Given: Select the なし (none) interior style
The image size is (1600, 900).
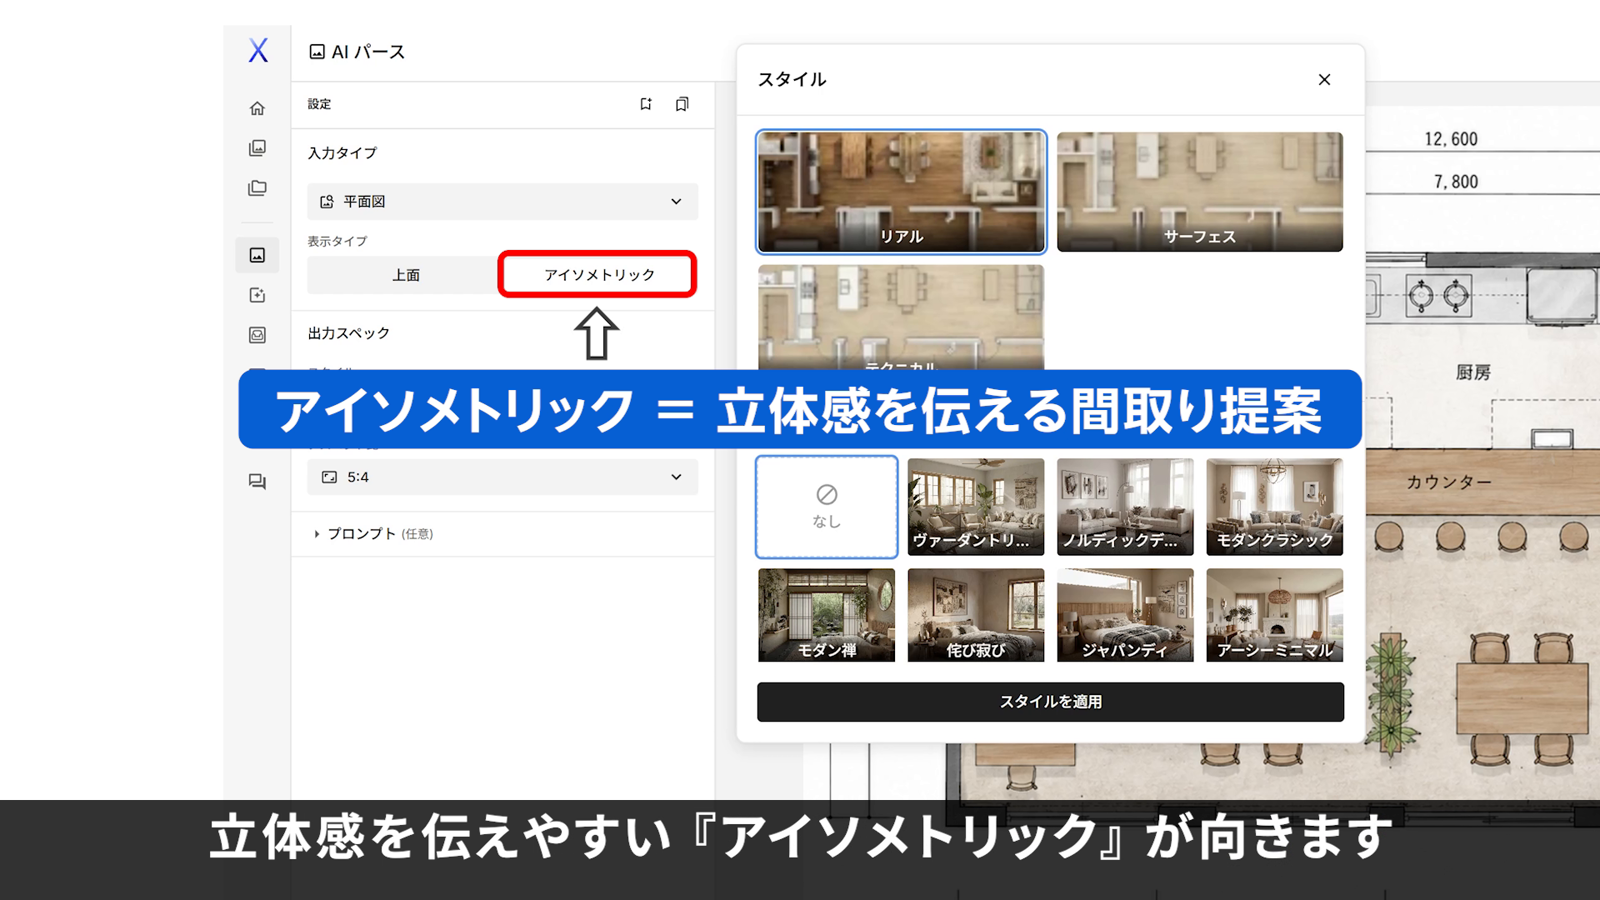Looking at the screenshot, I should pos(827,507).
